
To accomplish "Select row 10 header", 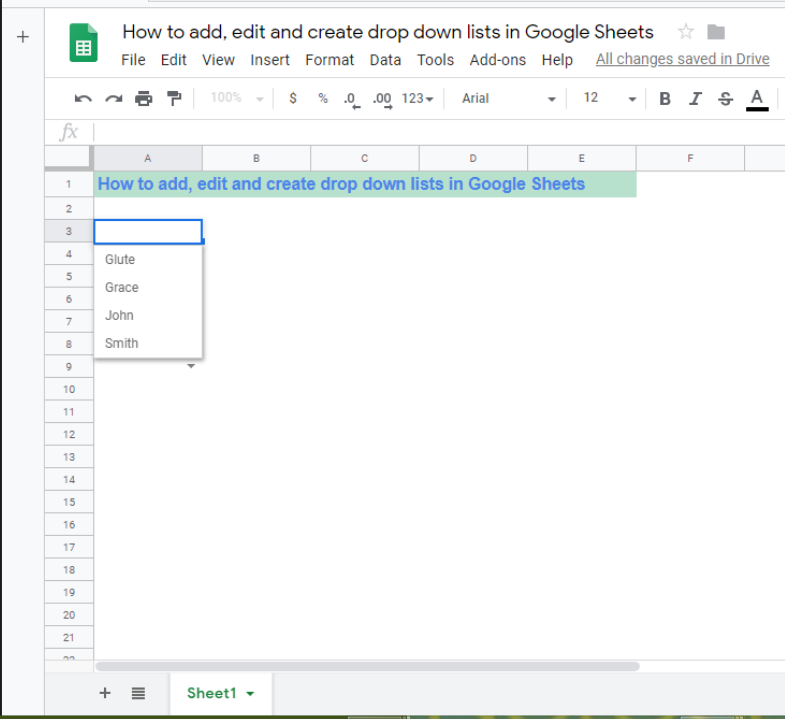I will [69, 389].
